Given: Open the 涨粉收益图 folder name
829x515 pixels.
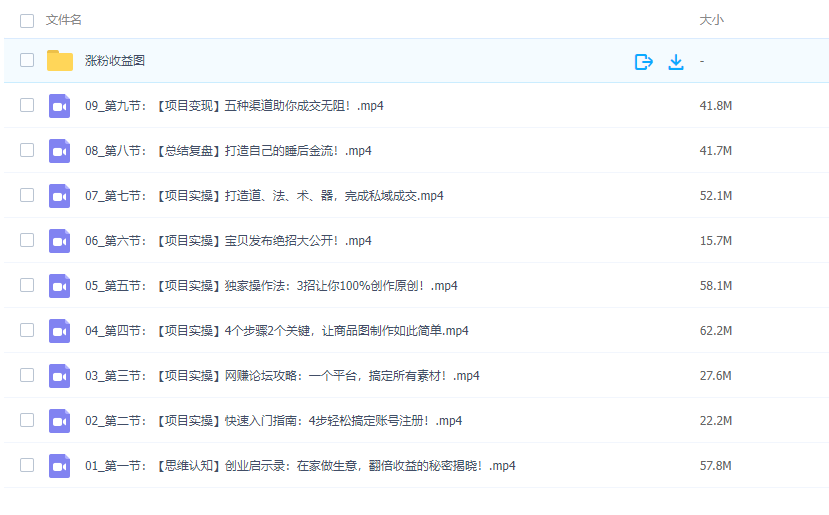Looking at the screenshot, I should click(x=115, y=61).
